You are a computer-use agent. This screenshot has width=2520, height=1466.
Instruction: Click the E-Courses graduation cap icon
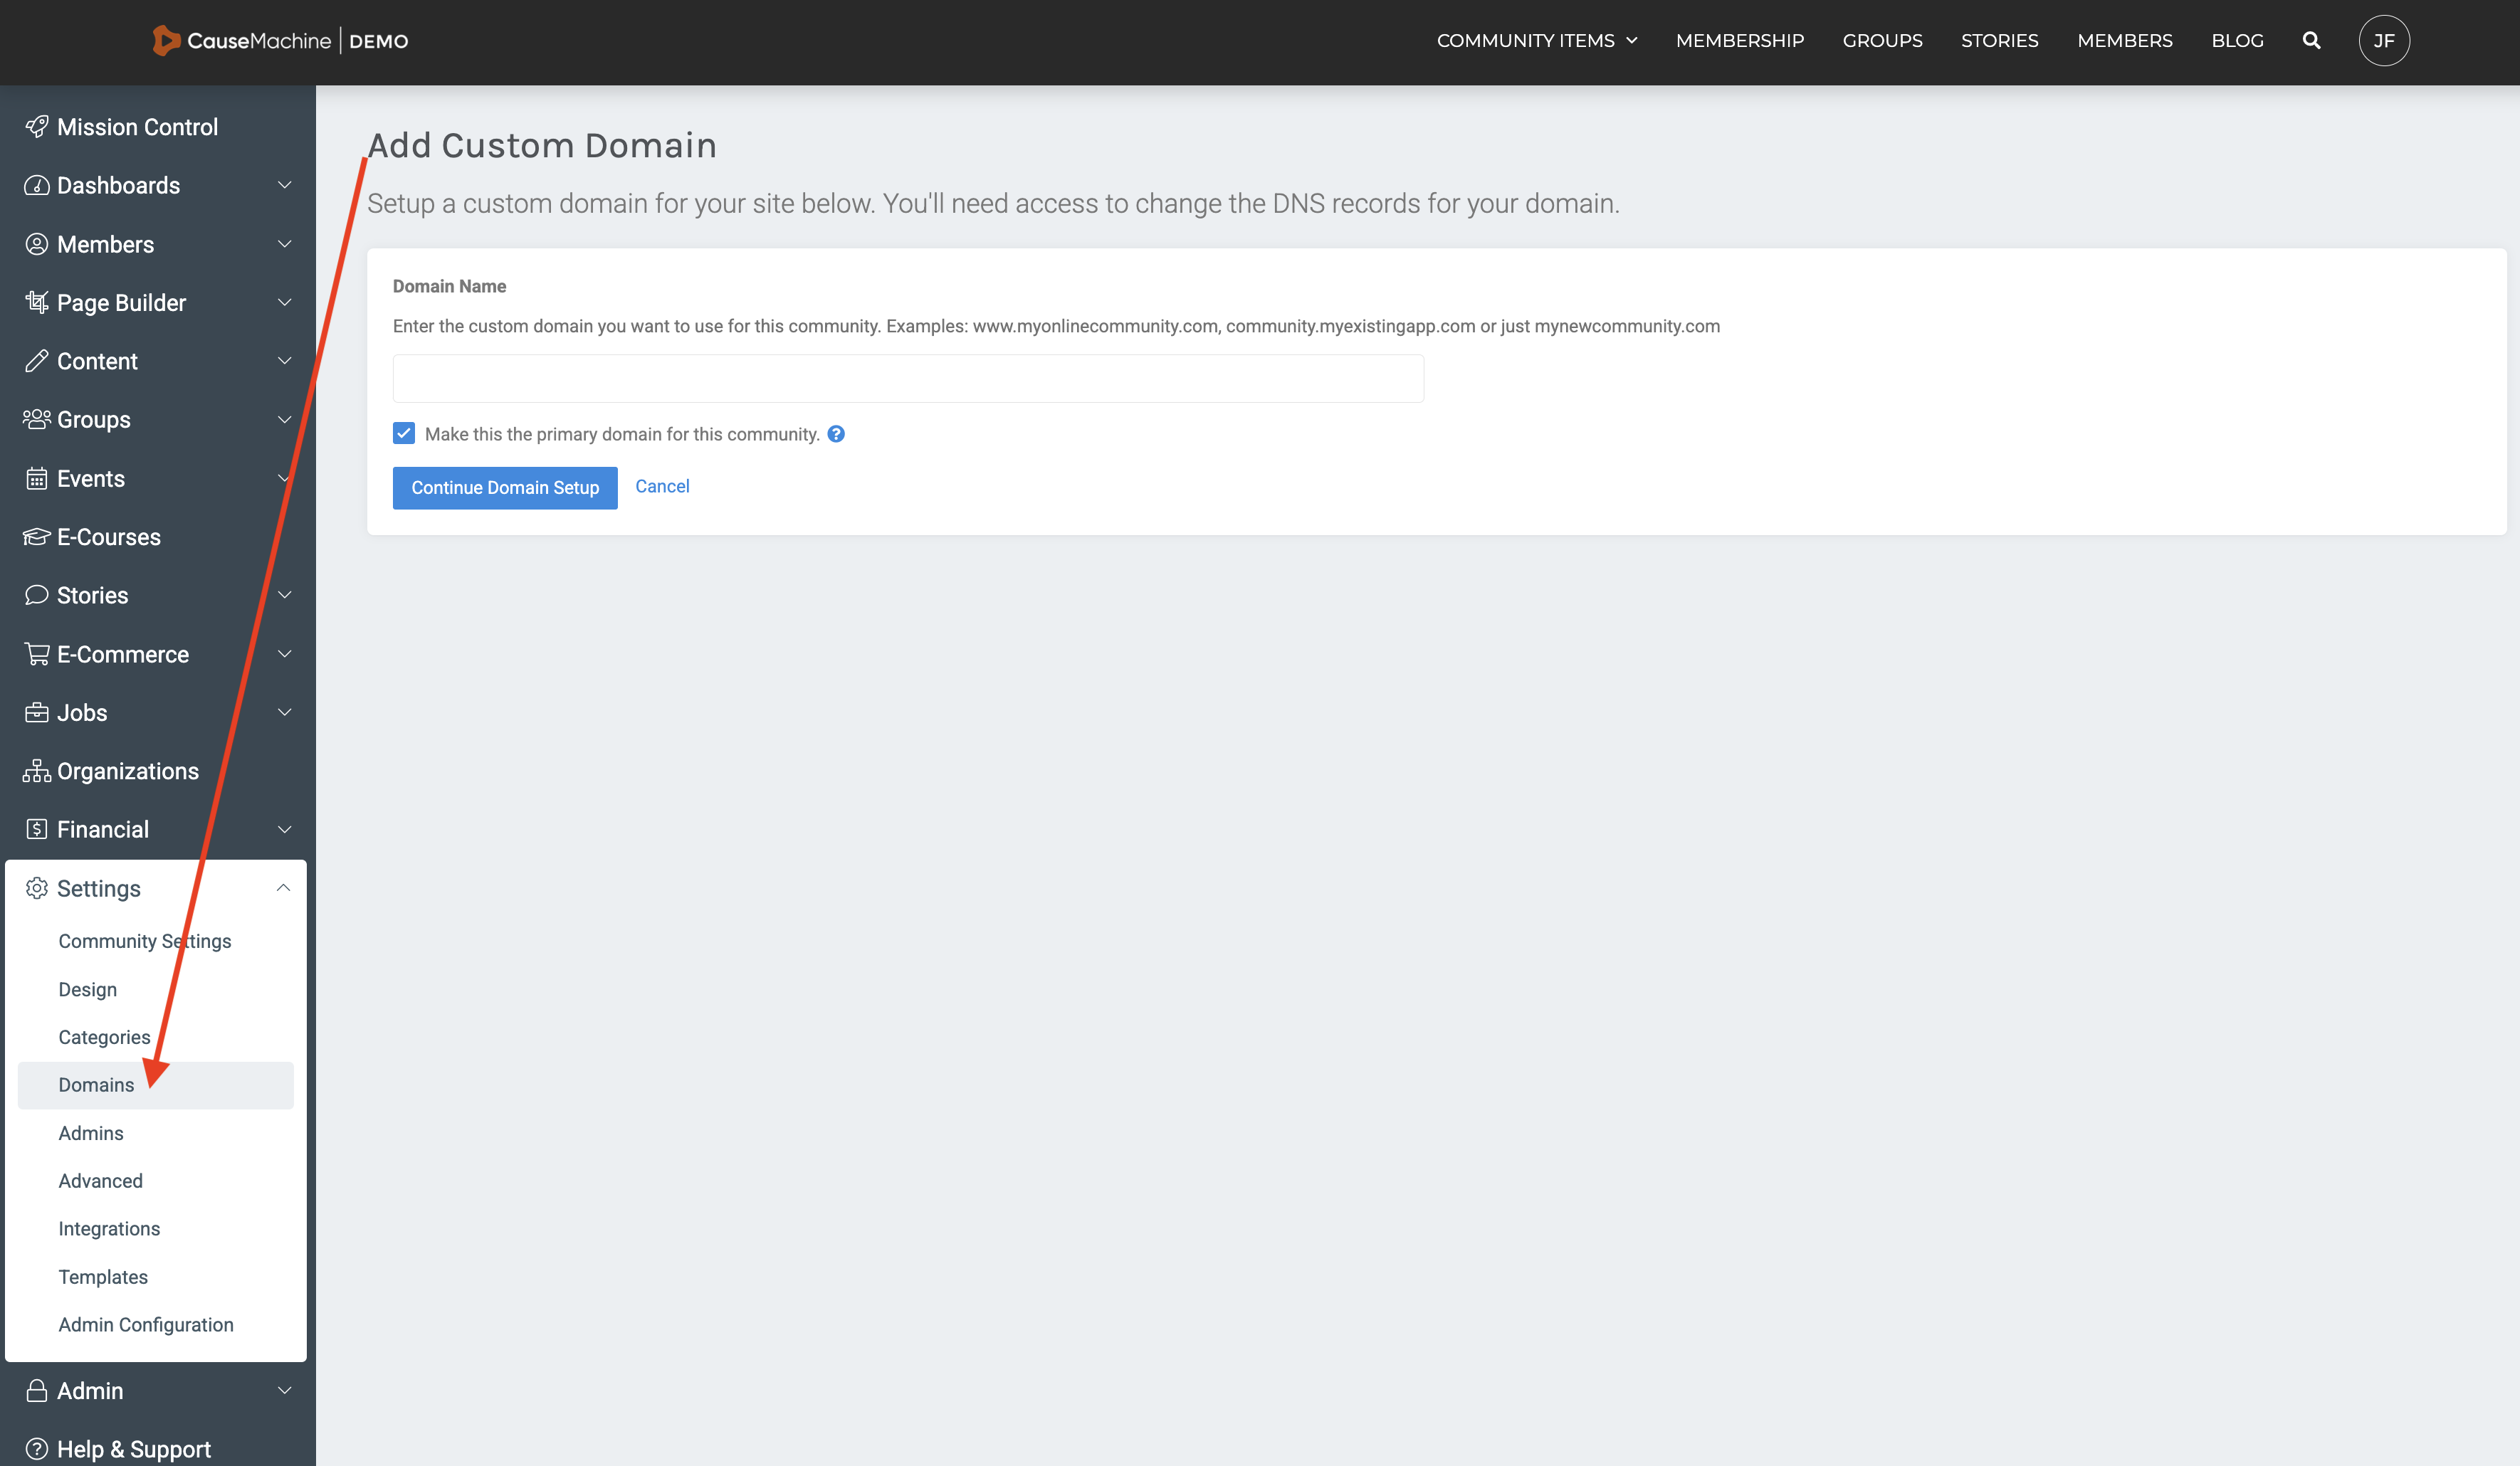pyautogui.click(x=37, y=537)
